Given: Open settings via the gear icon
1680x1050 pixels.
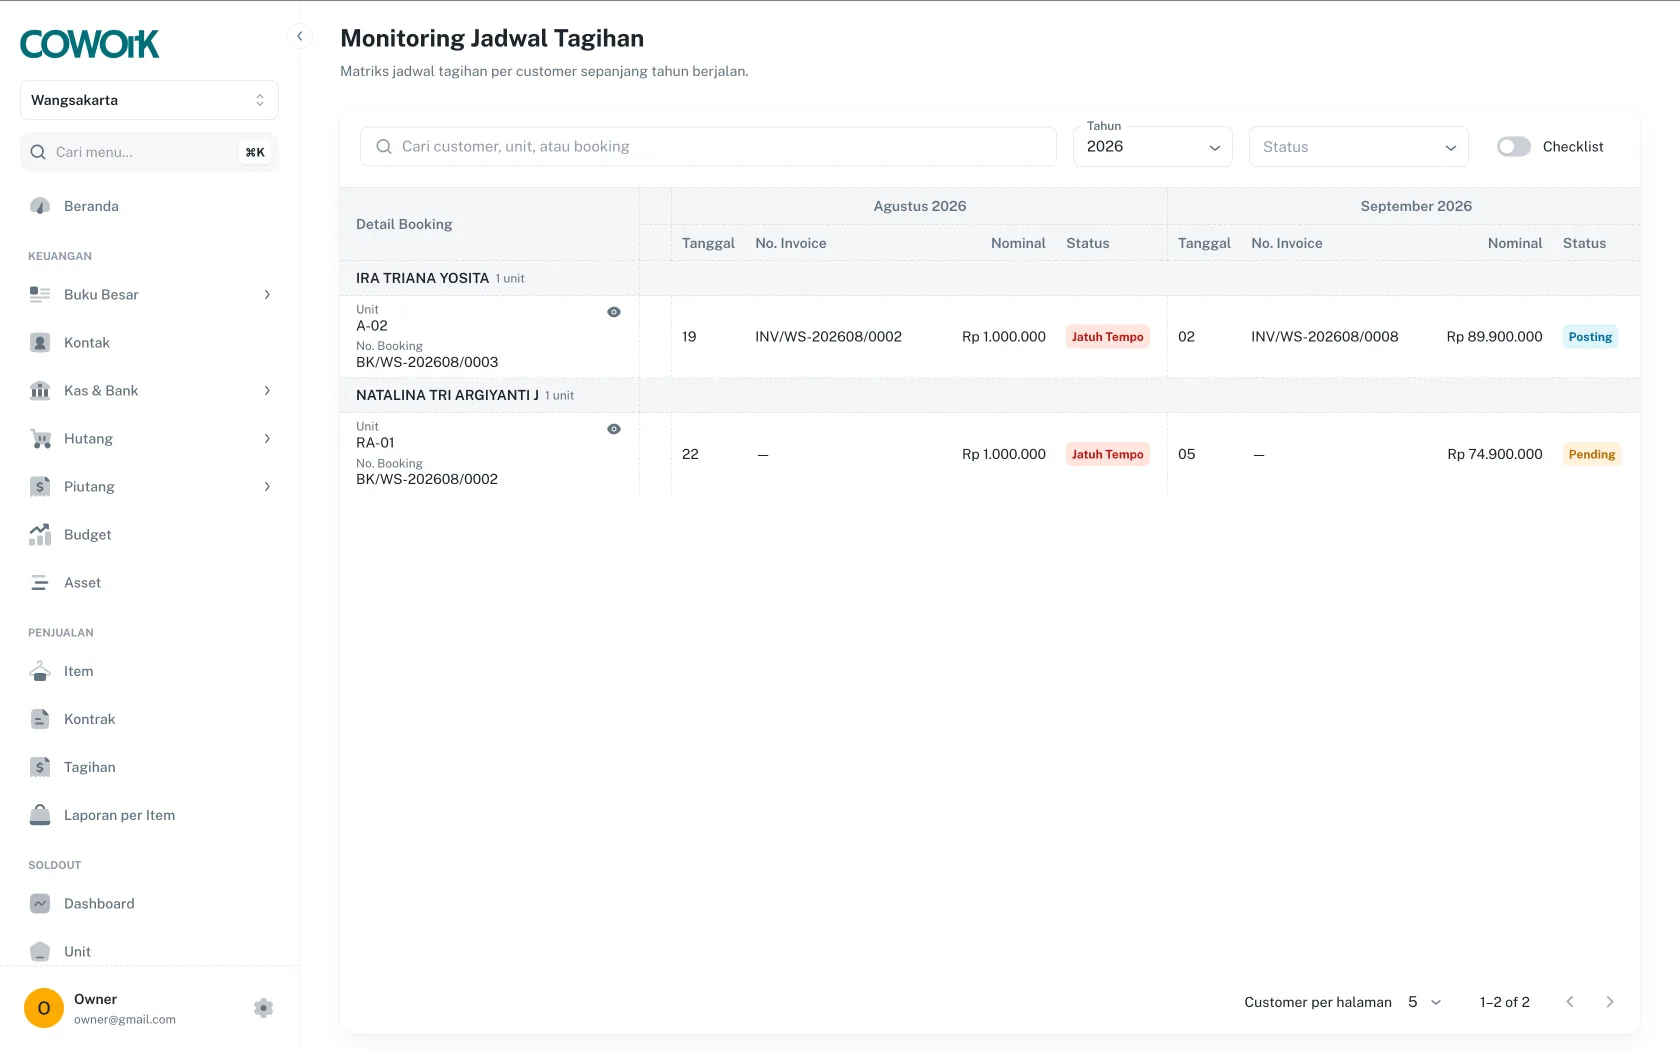Looking at the screenshot, I should pos(263,1008).
